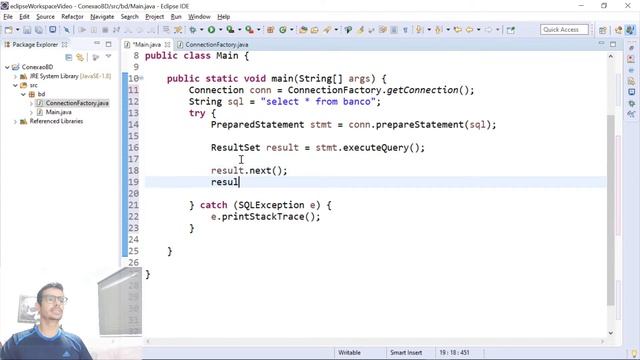Image resolution: width=640 pixels, height=360 pixels.
Task: Go to Last Edit Location icon
Action: [x=458, y=30]
